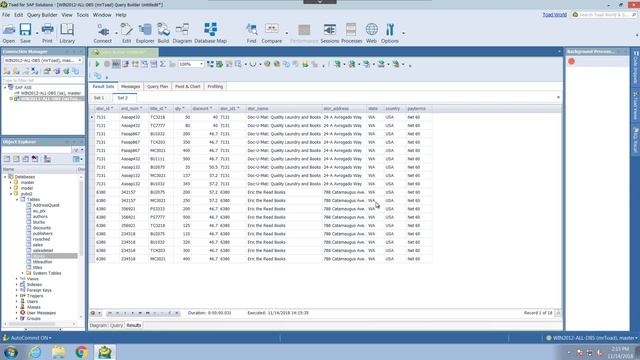Select the Set 1 result tab
The height and width of the screenshot is (360, 640).
99,98
